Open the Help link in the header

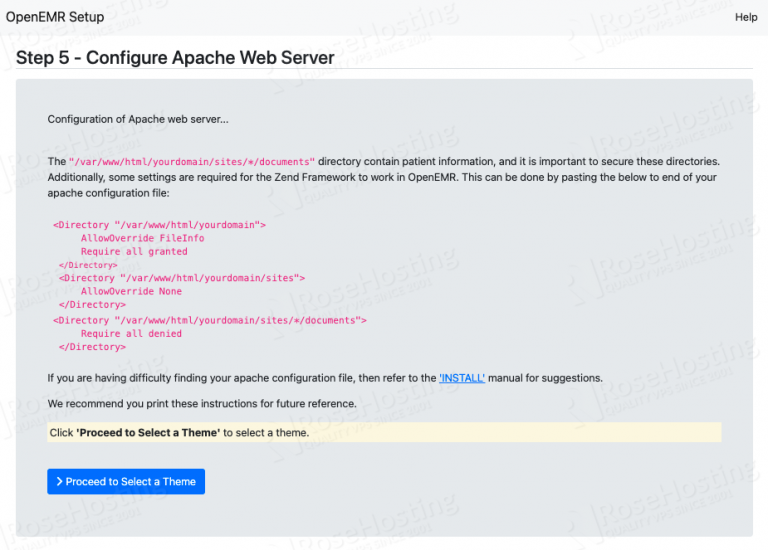746,17
